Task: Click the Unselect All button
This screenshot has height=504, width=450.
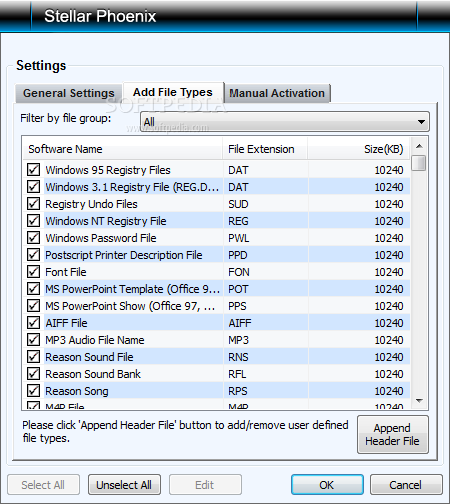Action: click(x=124, y=485)
